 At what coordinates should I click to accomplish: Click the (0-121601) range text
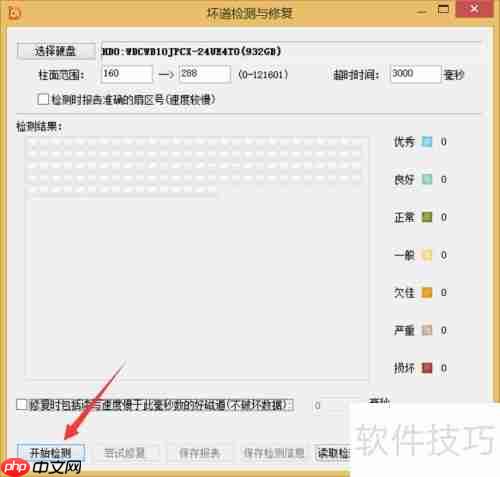coord(263,74)
